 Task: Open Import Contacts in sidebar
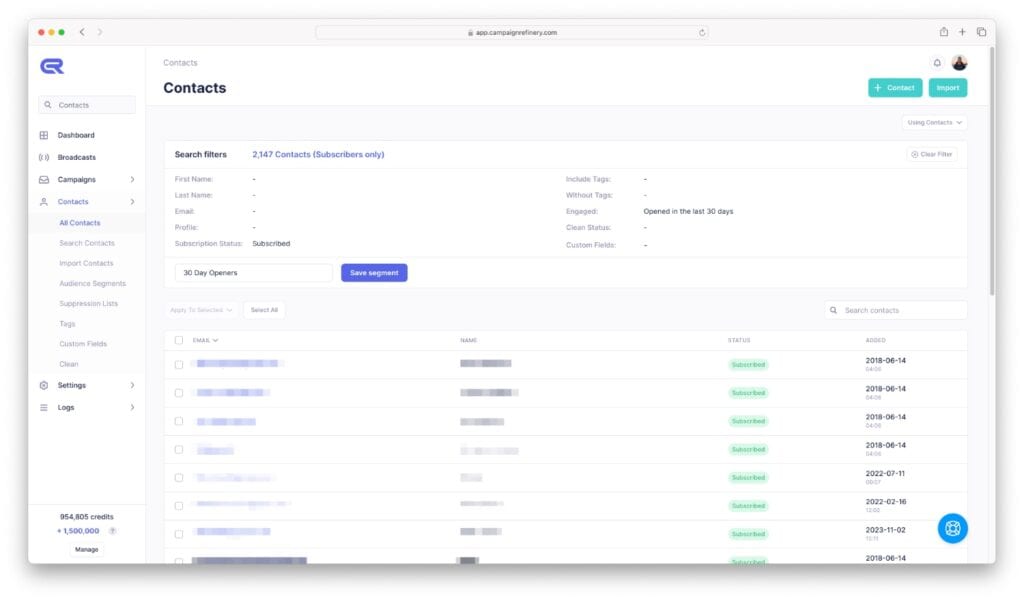pyautogui.click(x=86, y=263)
